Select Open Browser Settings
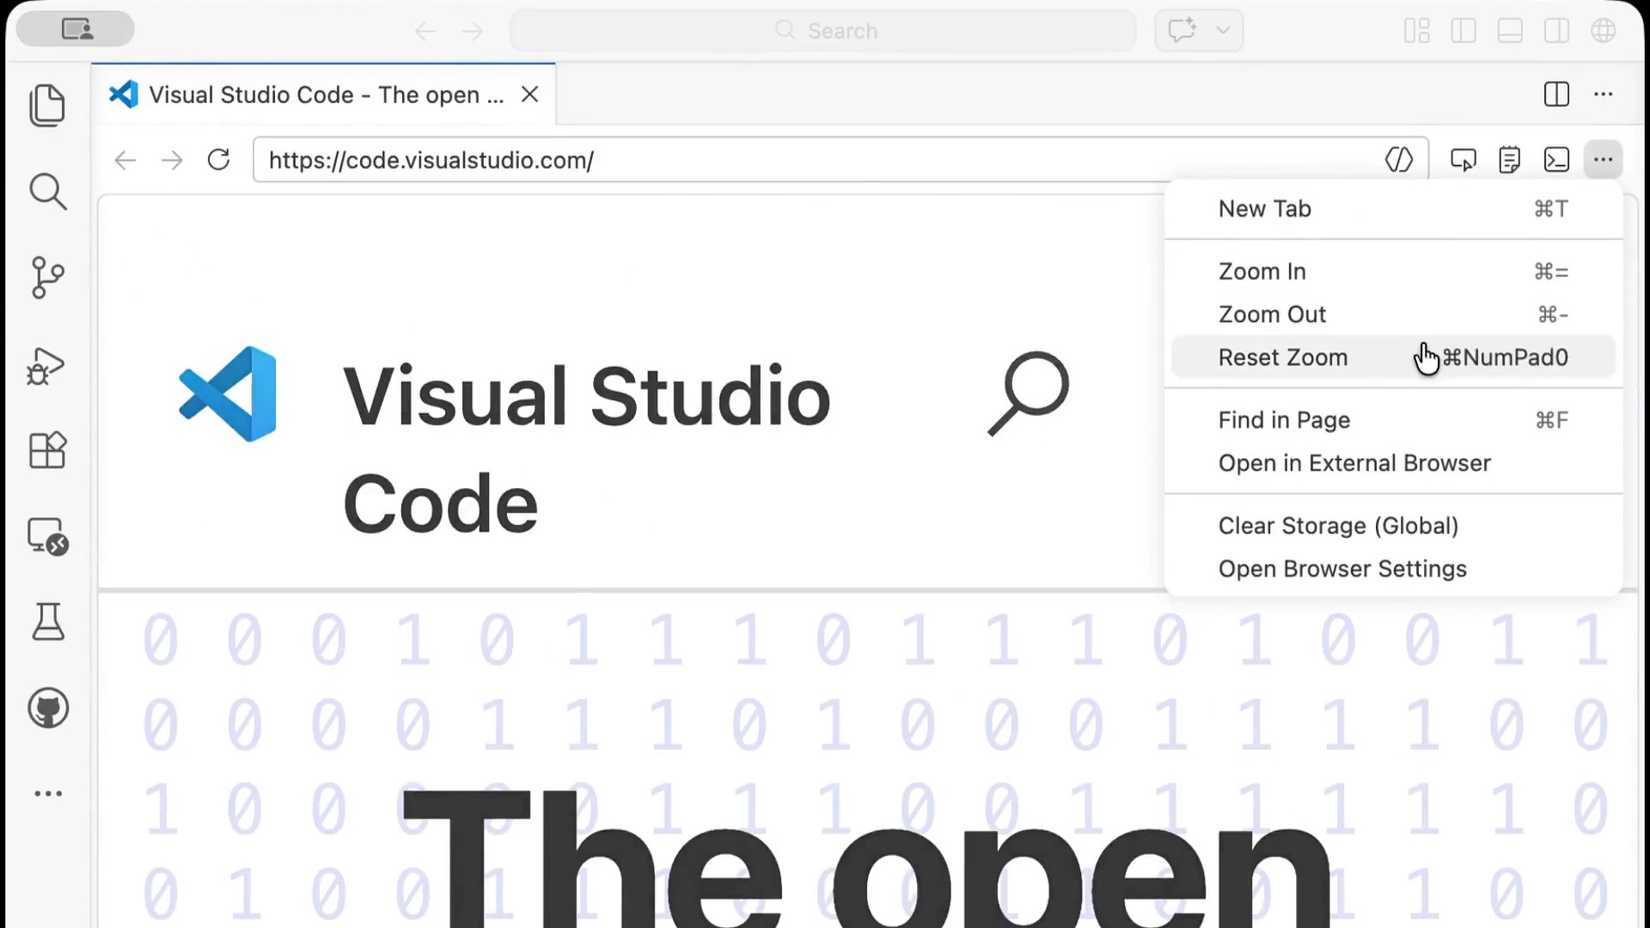The image size is (1650, 928). (1393, 569)
